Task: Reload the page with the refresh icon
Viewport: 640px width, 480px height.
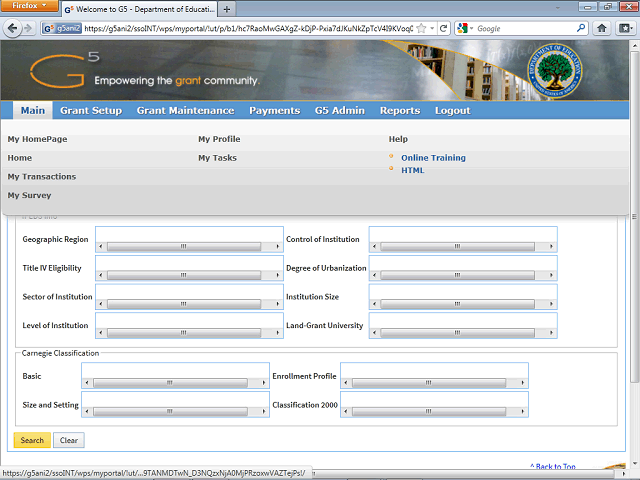Action: (444, 28)
